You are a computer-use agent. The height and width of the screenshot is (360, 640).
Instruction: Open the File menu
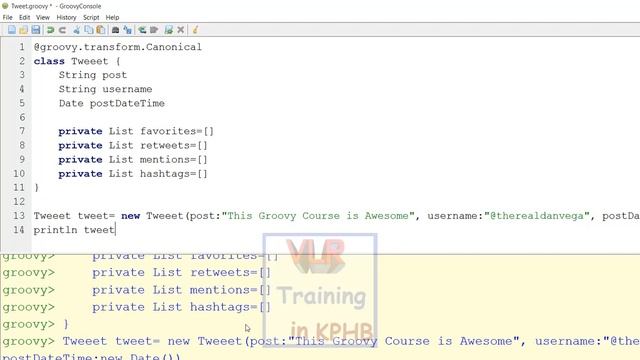pyautogui.click(x=7, y=18)
